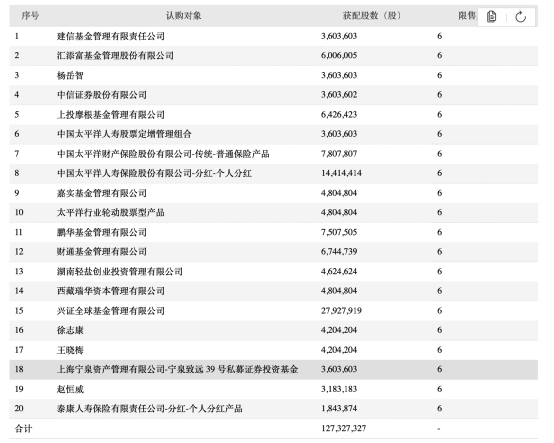This screenshot has height=443, width=554.
Task: Select row 泰康人寿保险有限责任公司
Action: coord(274,408)
